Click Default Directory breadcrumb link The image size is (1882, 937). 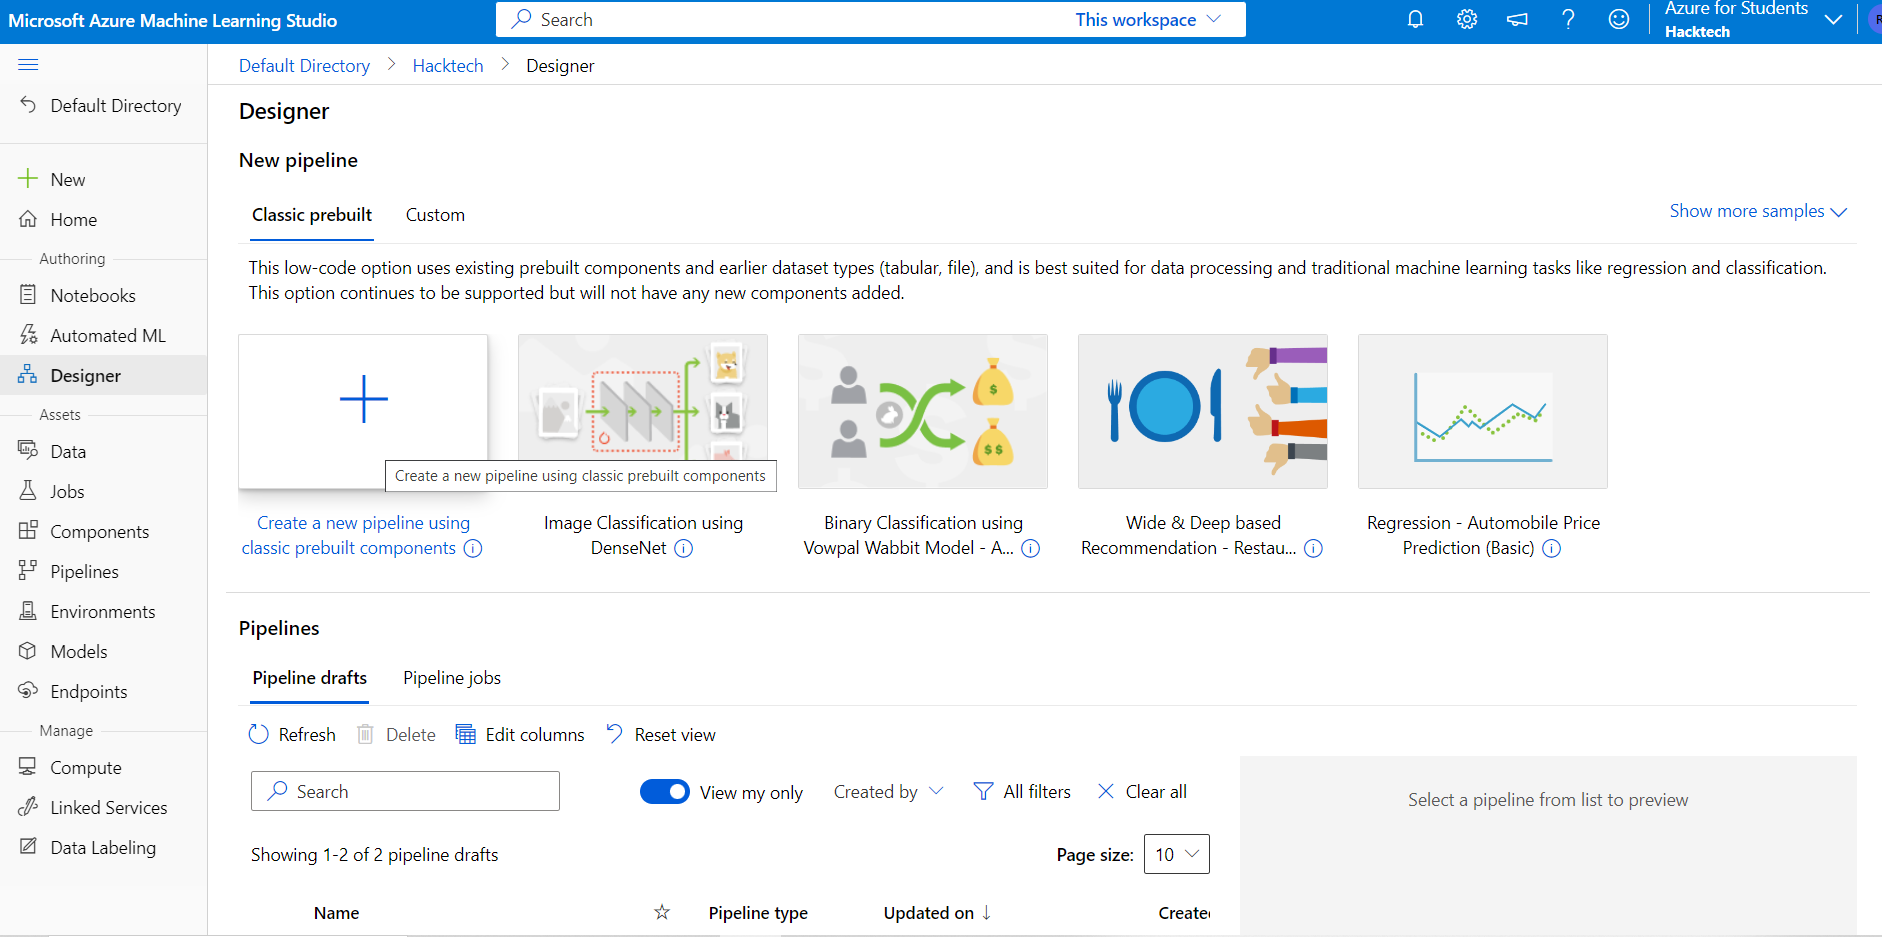(304, 66)
